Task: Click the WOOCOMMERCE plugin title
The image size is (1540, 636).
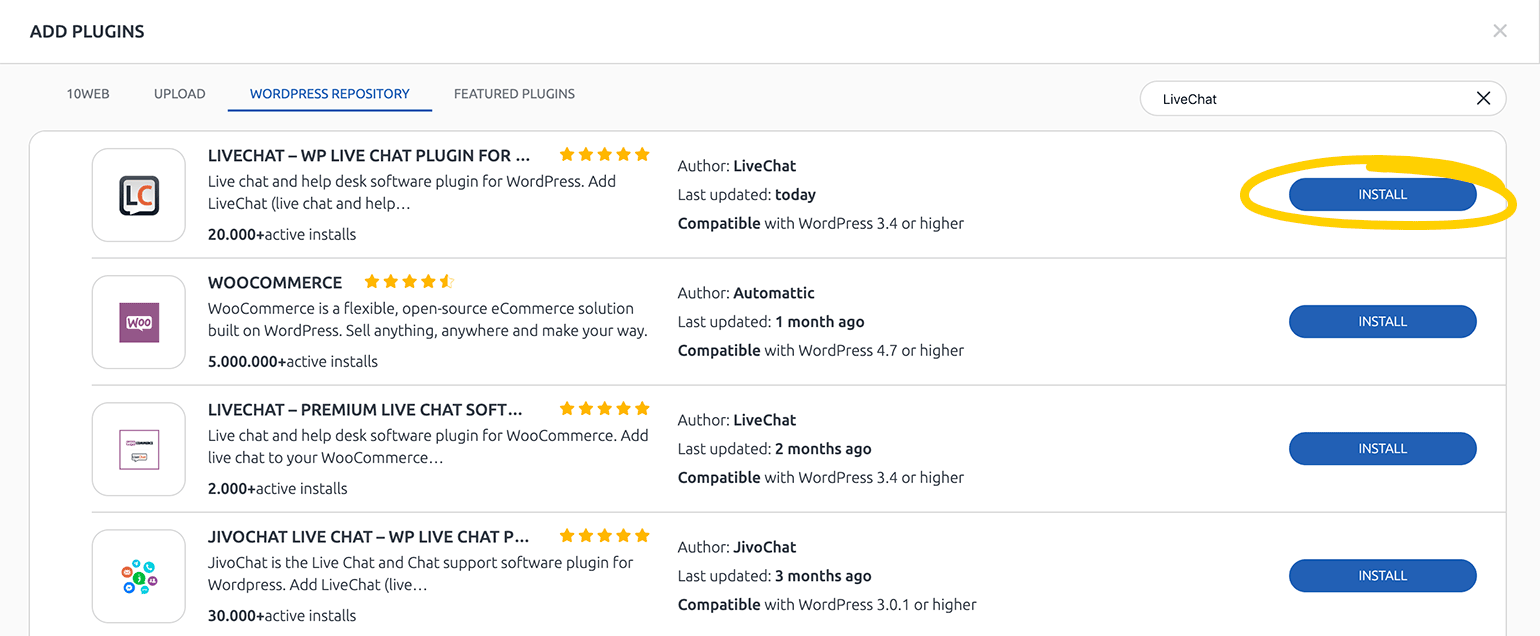Action: click(x=274, y=282)
